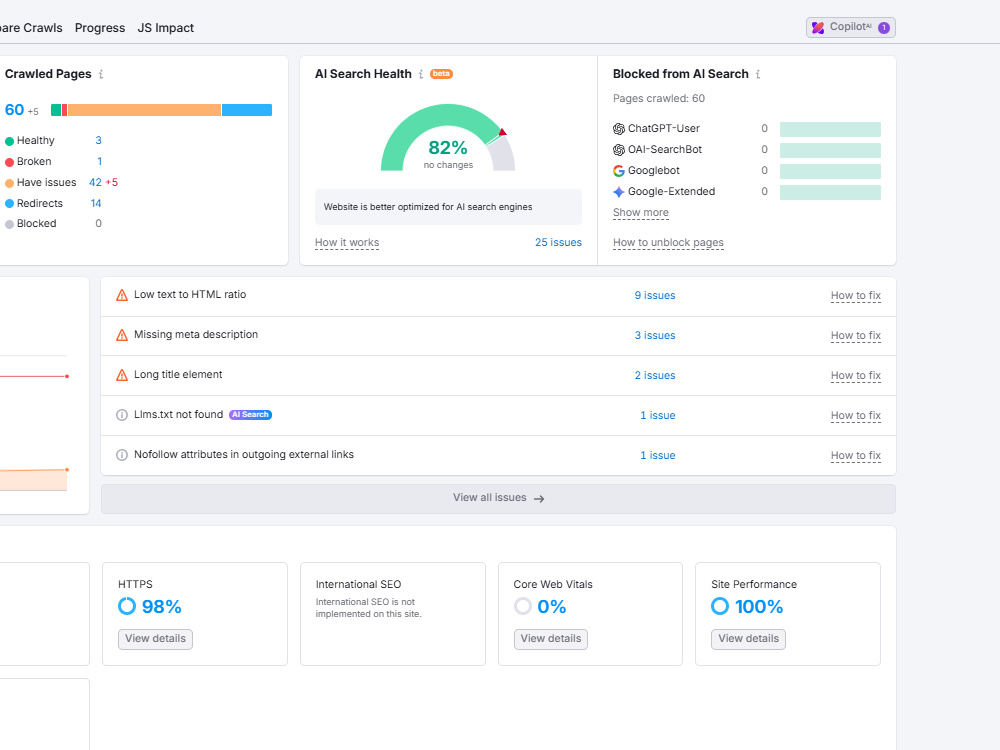The width and height of the screenshot is (1000, 750).
Task: Click the beta badge
Action: [x=441, y=74]
